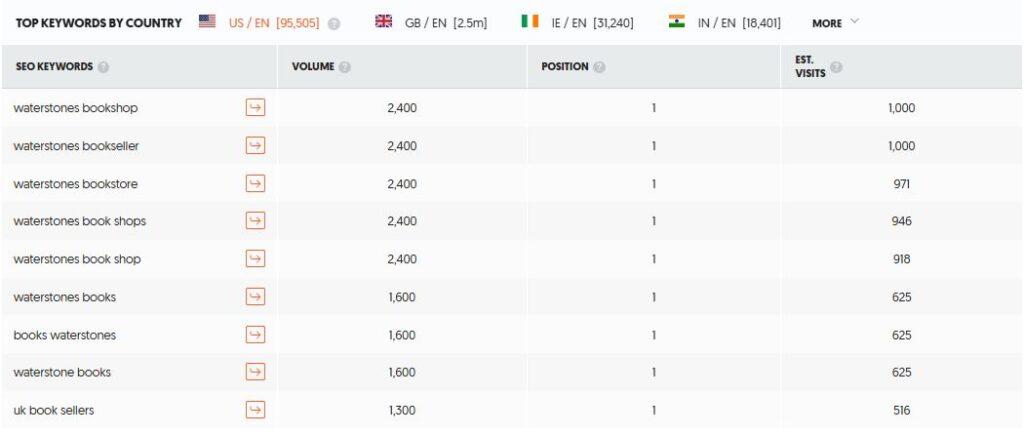The height and width of the screenshot is (435, 1024).
Task: Open arrow icon for waterstones book shops
Action: coord(255,221)
